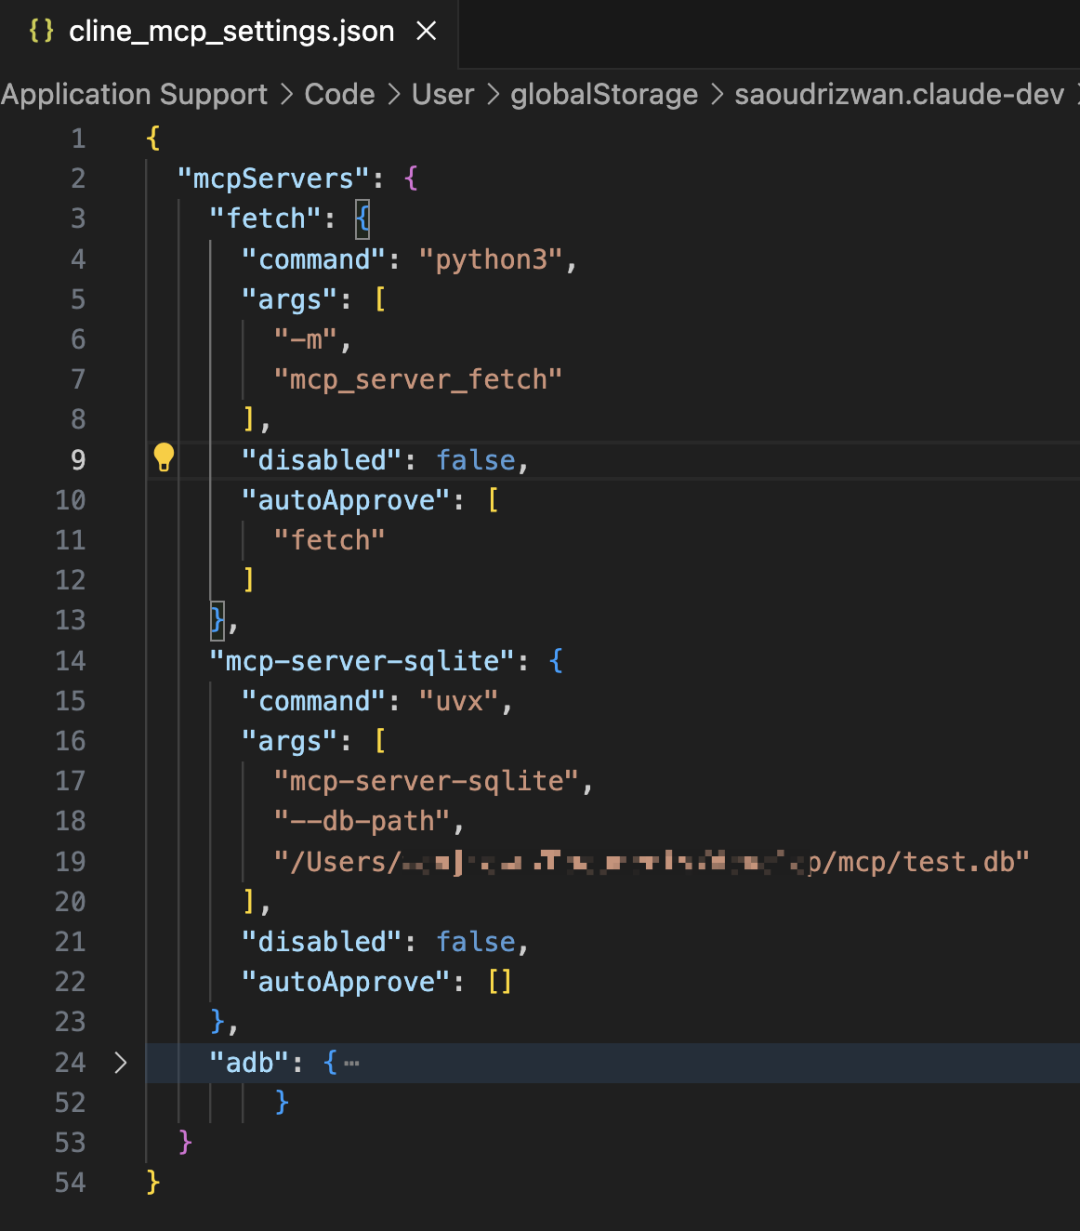Expand the folded "adb" block on line 24
This screenshot has height=1231, width=1080.
coord(120,1062)
